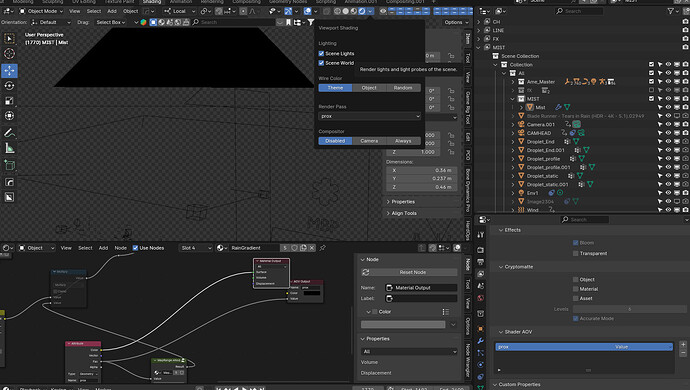This screenshot has width=690, height=390.
Task: Toggle Scene Lights checkbox
Action: (x=321, y=53)
